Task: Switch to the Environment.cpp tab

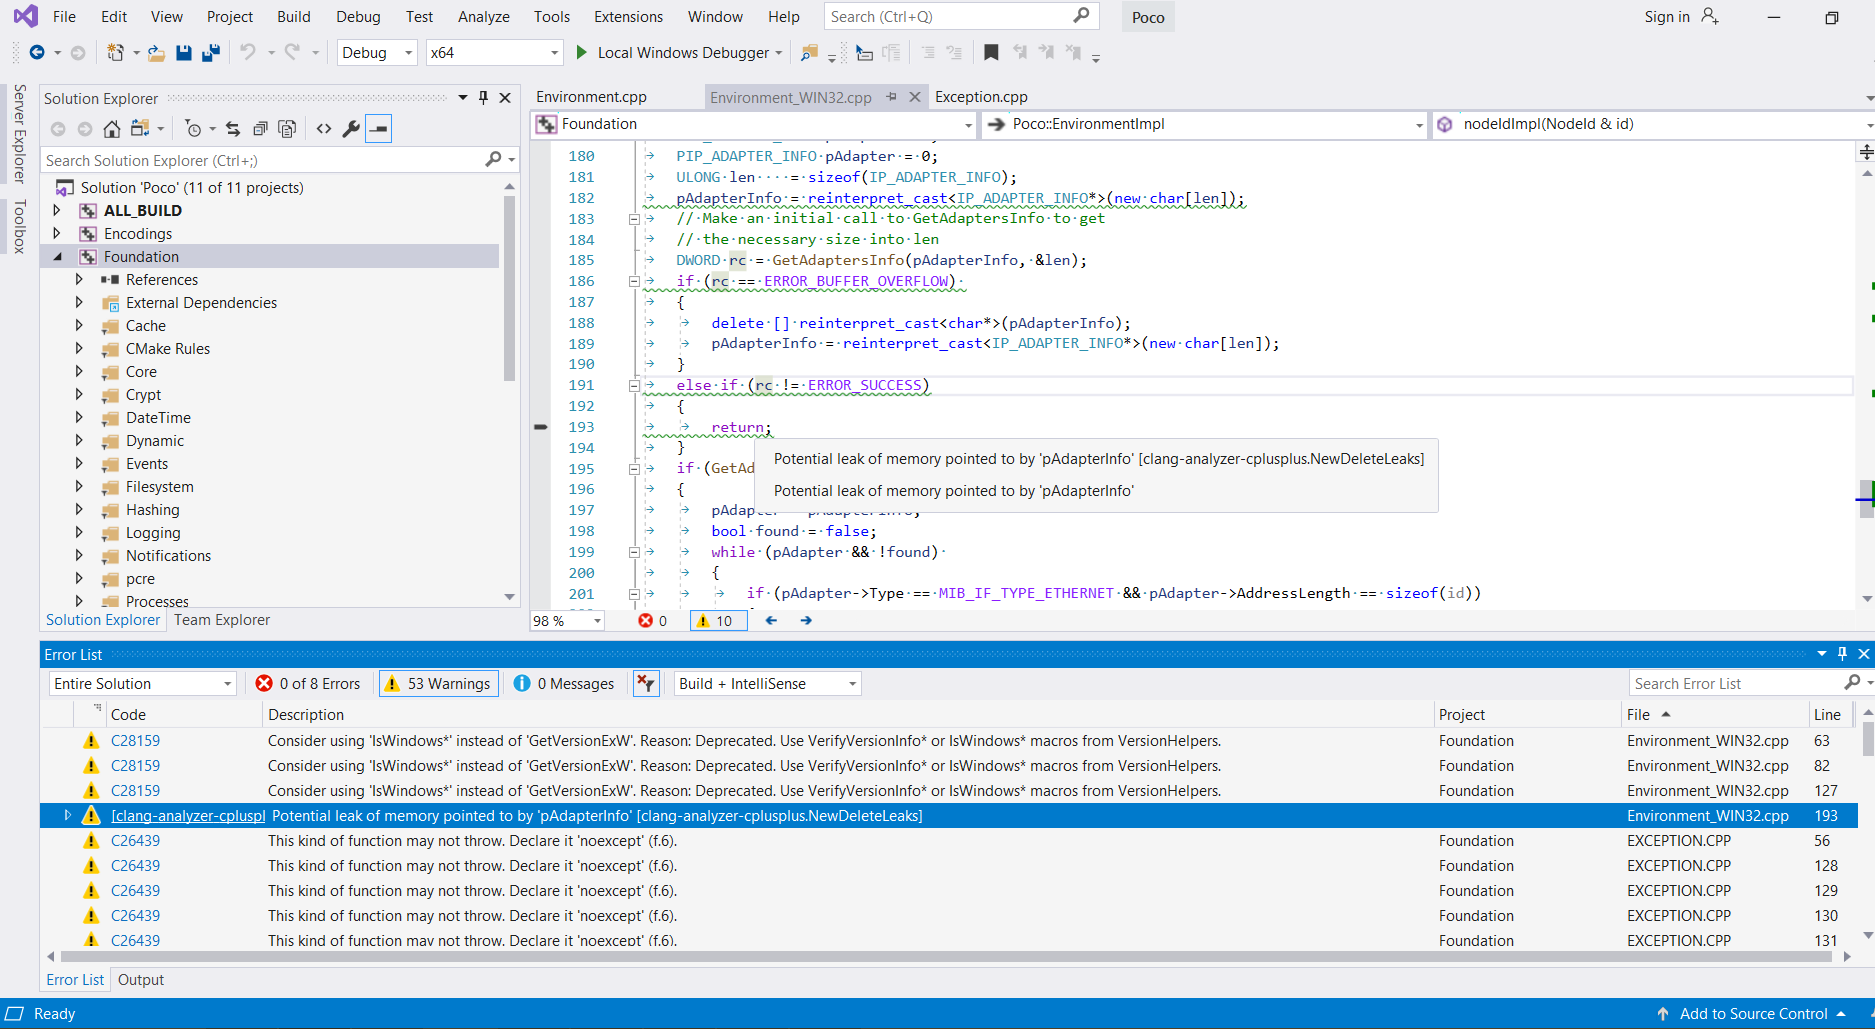Action: click(591, 97)
